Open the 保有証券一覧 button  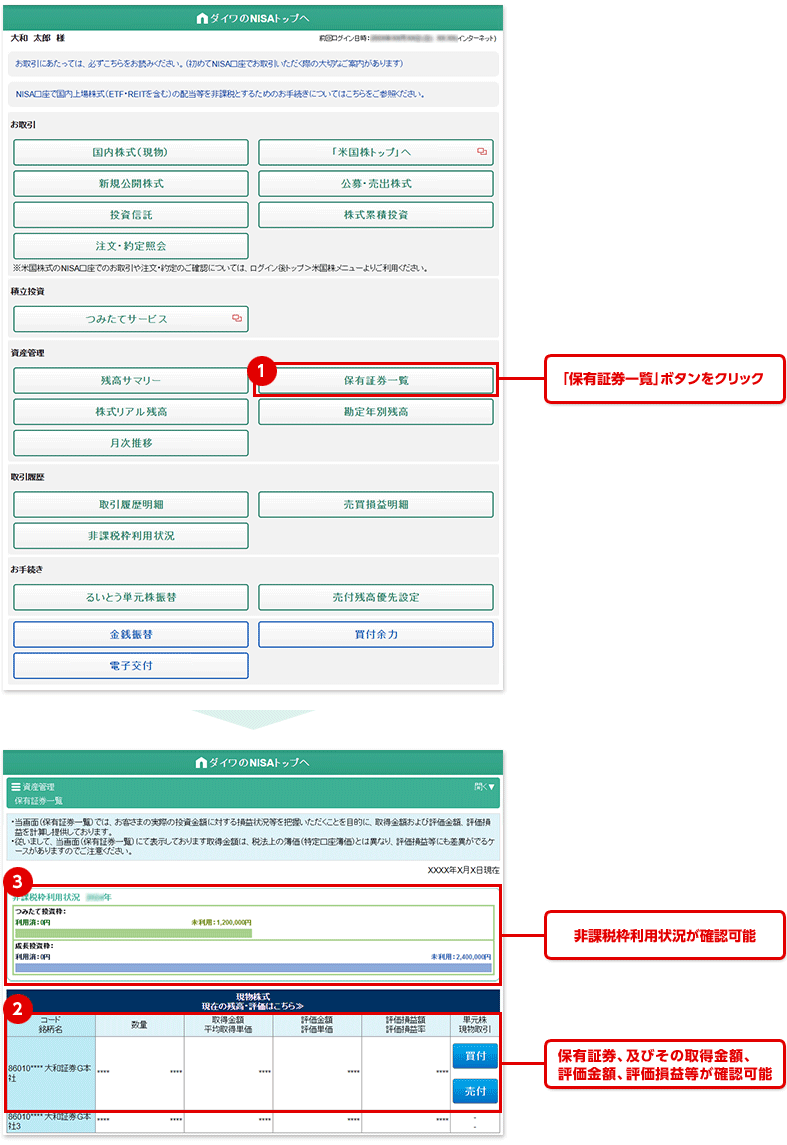[x=375, y=380]
